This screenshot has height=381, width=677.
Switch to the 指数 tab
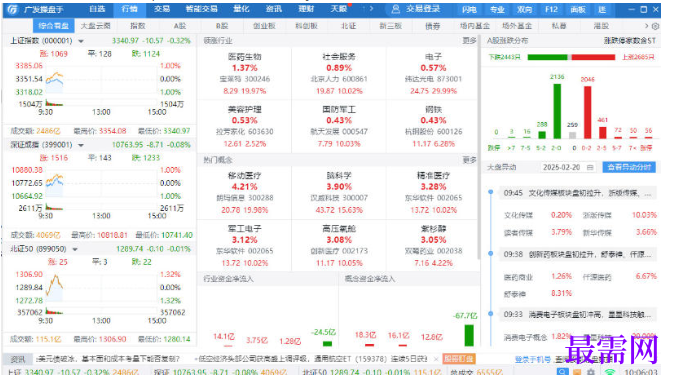137,26
